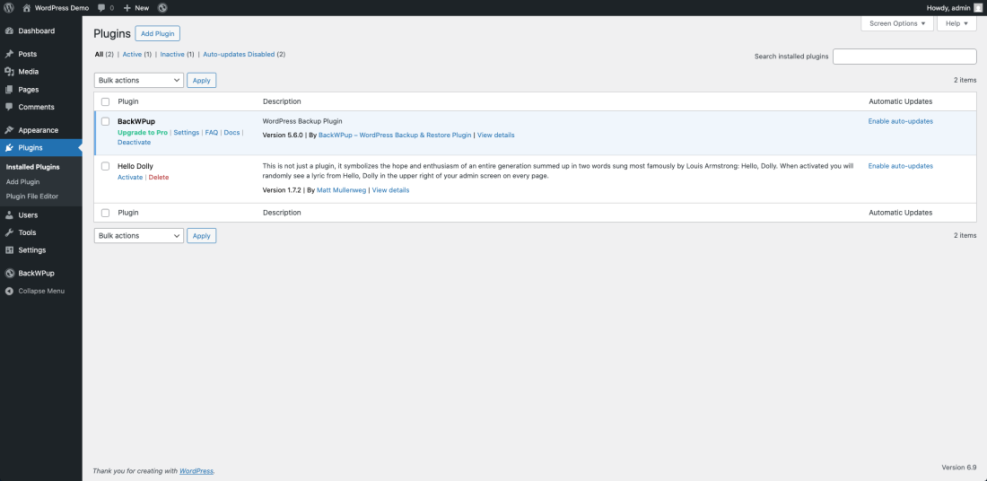This screenshot has height=481, width=987.
Task: Click Upgrade to Pro for BackWPup
Action: pos(142,133)
